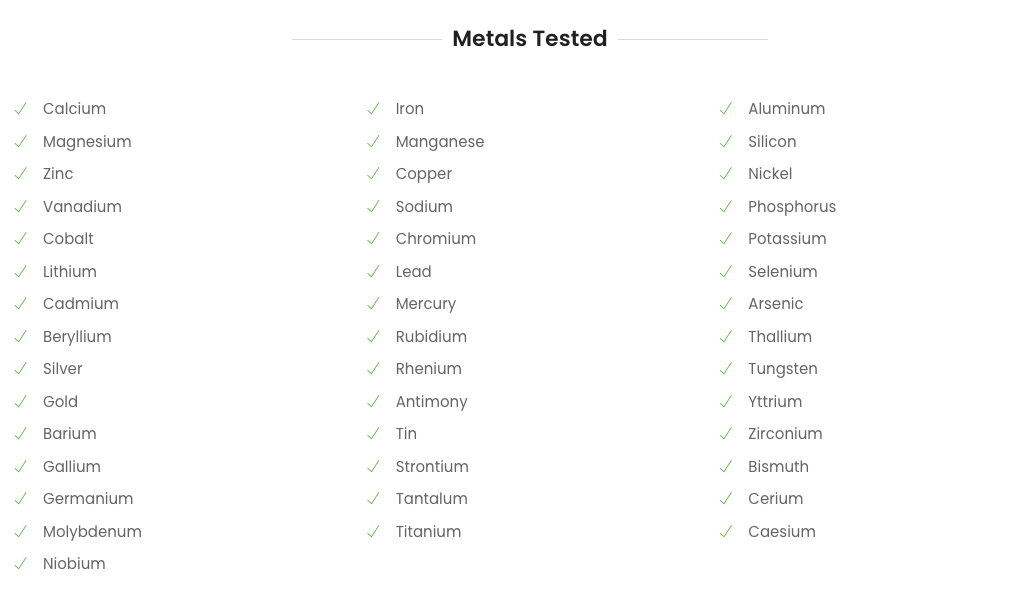This screenshot has width=1017, height=596.
Task: Click the checkmark icon beside Cobalt
Action: pyautogui.click(x=21, y=239)
